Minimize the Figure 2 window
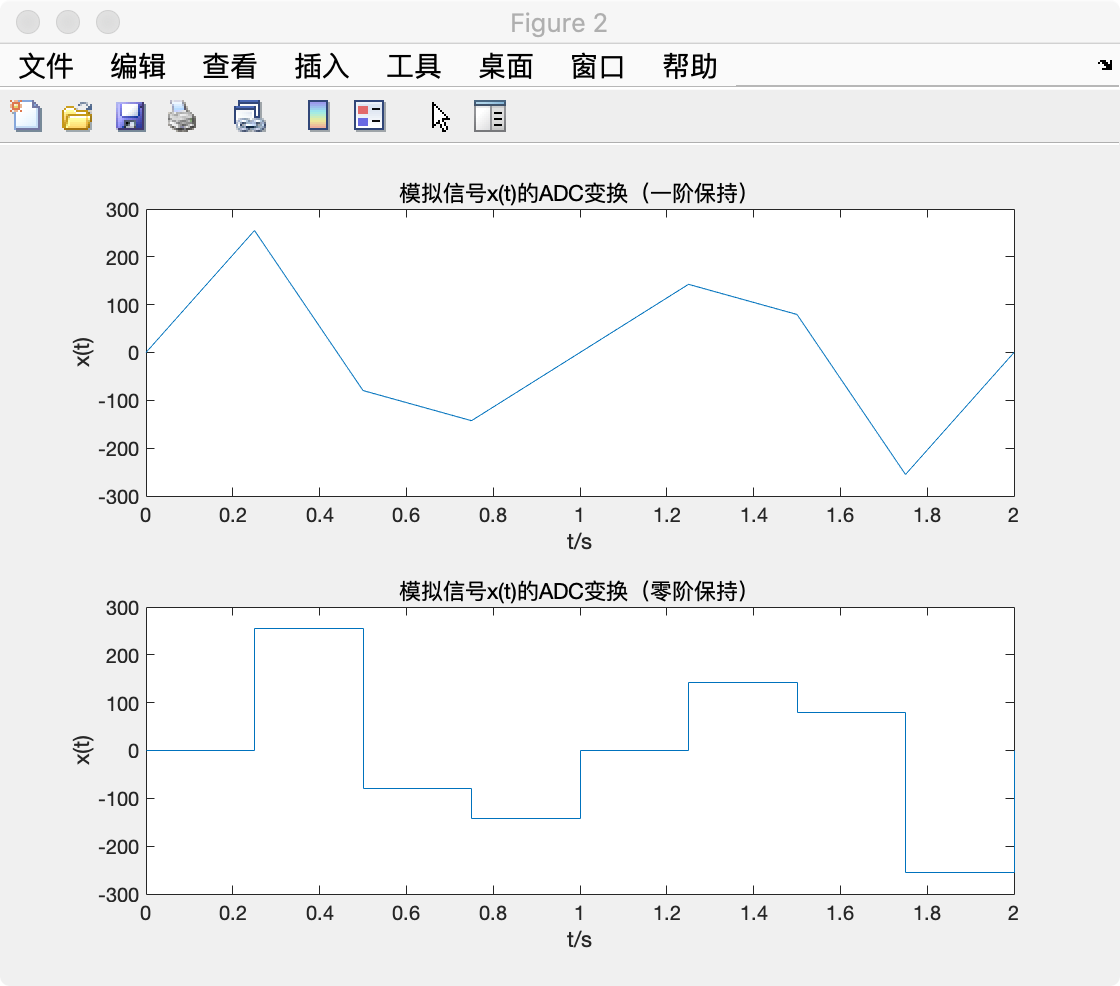 (x=68, y=22)
